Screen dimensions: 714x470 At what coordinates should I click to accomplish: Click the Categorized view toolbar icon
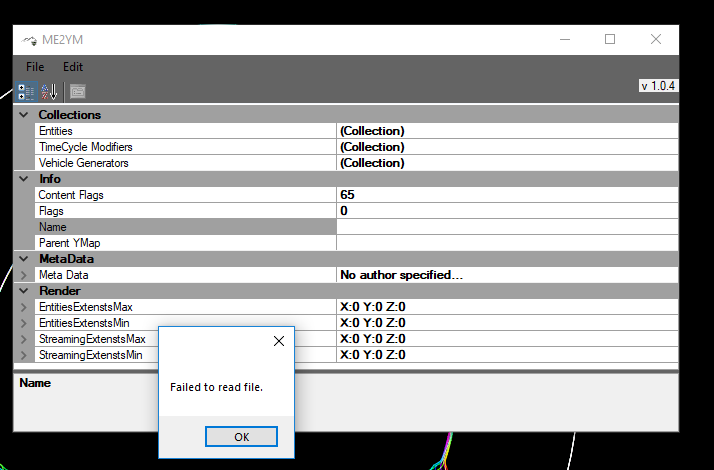point(27,92)
